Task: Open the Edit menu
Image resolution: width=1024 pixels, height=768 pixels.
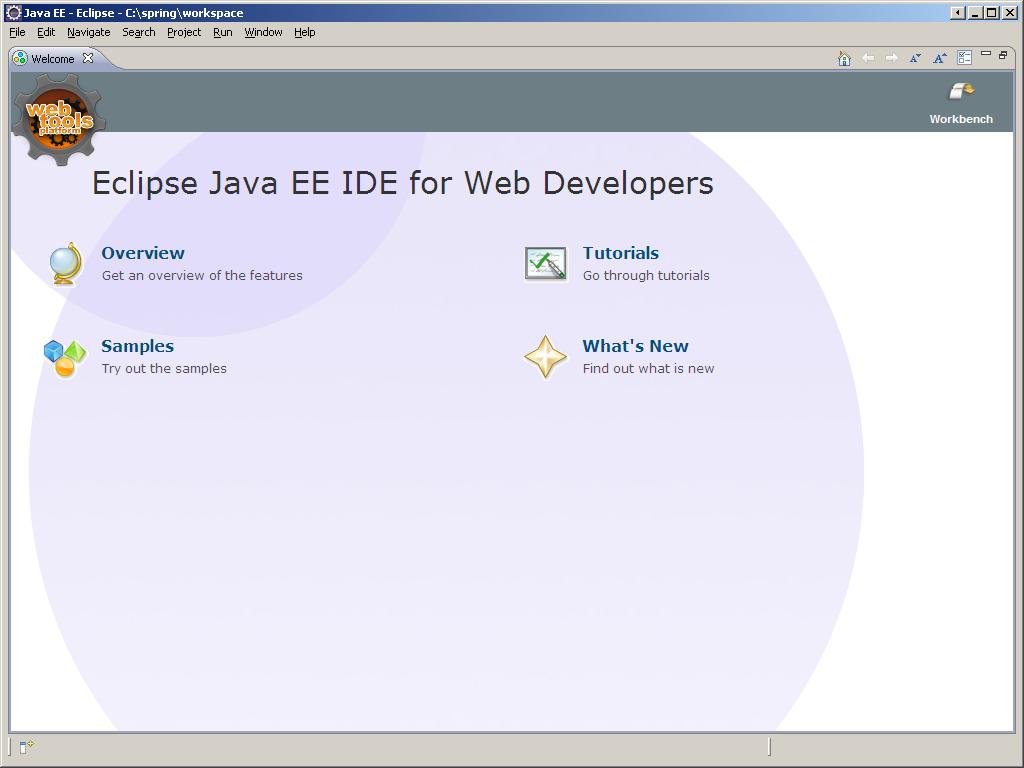Action: coord(46,32)
